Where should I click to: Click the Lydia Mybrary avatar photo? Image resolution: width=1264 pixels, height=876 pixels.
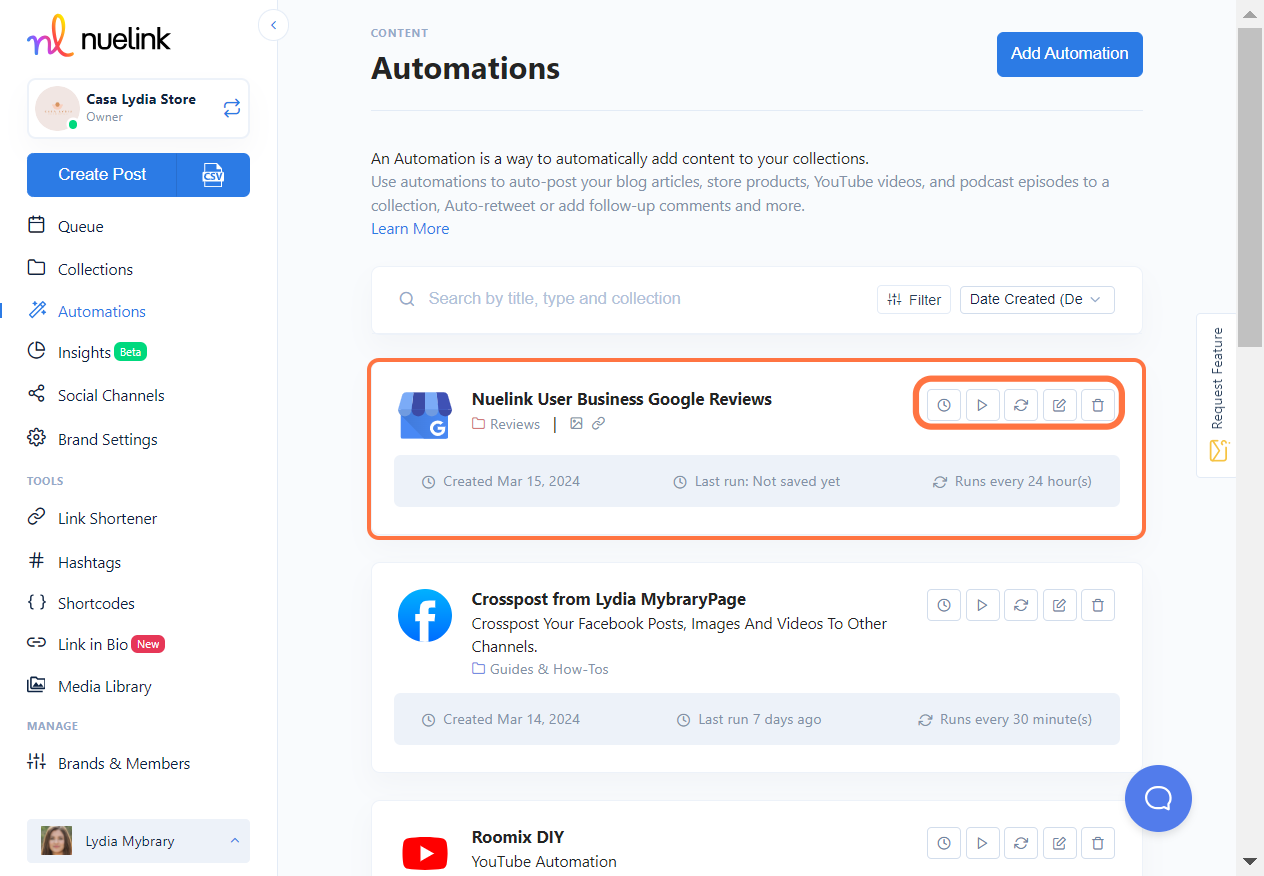point(57,841)
